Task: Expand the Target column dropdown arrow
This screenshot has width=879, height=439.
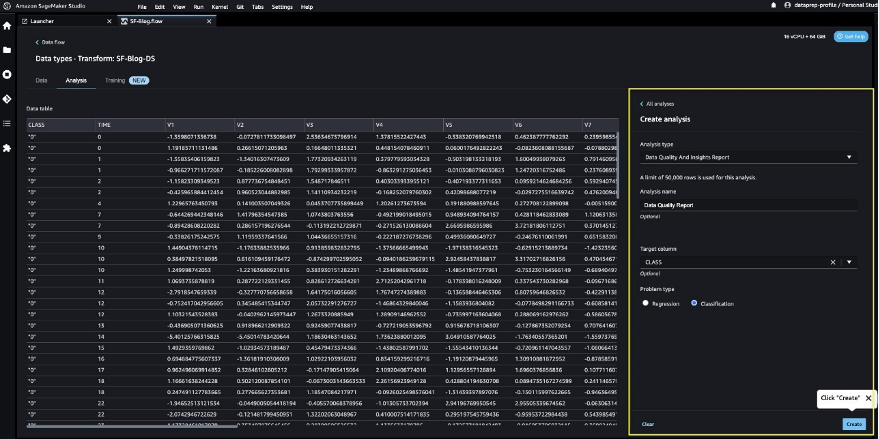Action: tap(849, 262)
